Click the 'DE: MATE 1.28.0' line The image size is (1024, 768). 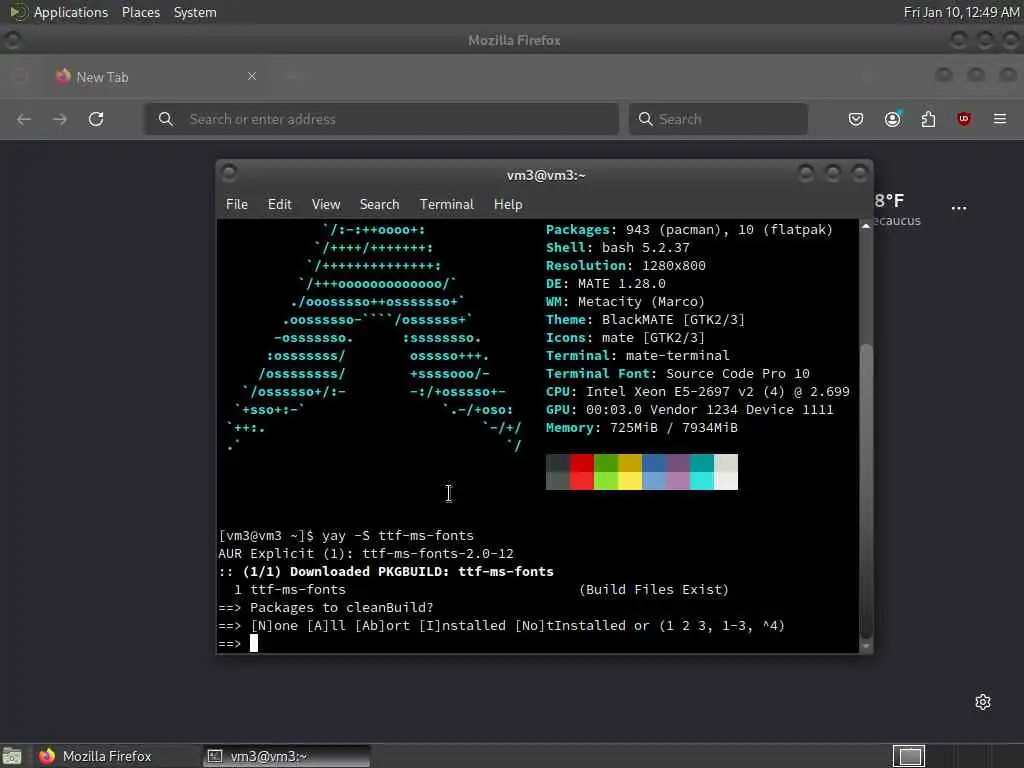click(x=606, y=283)
